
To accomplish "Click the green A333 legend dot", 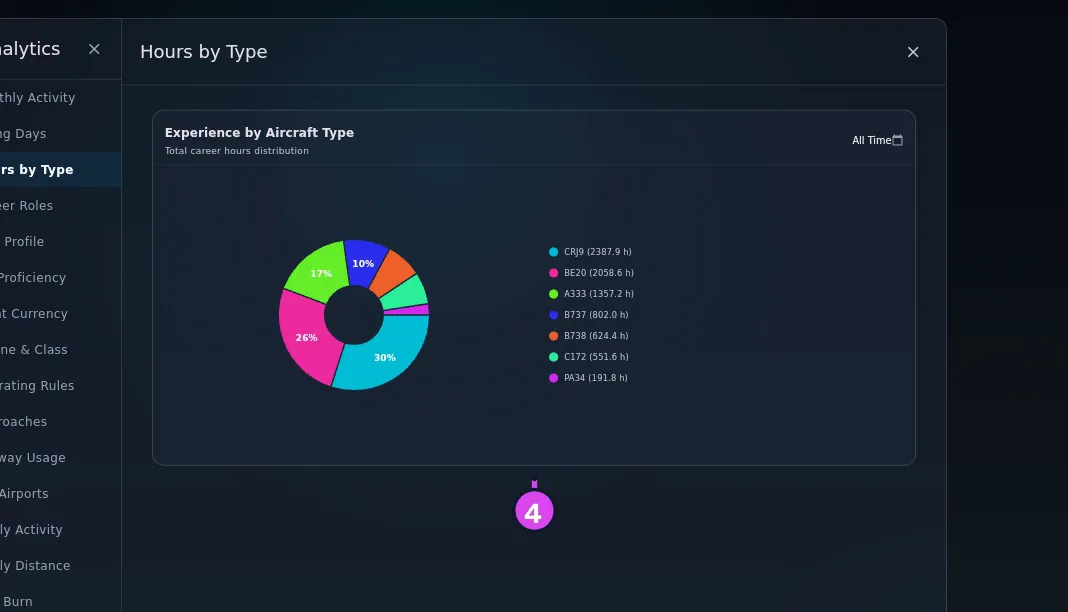I will coord(554,294).
